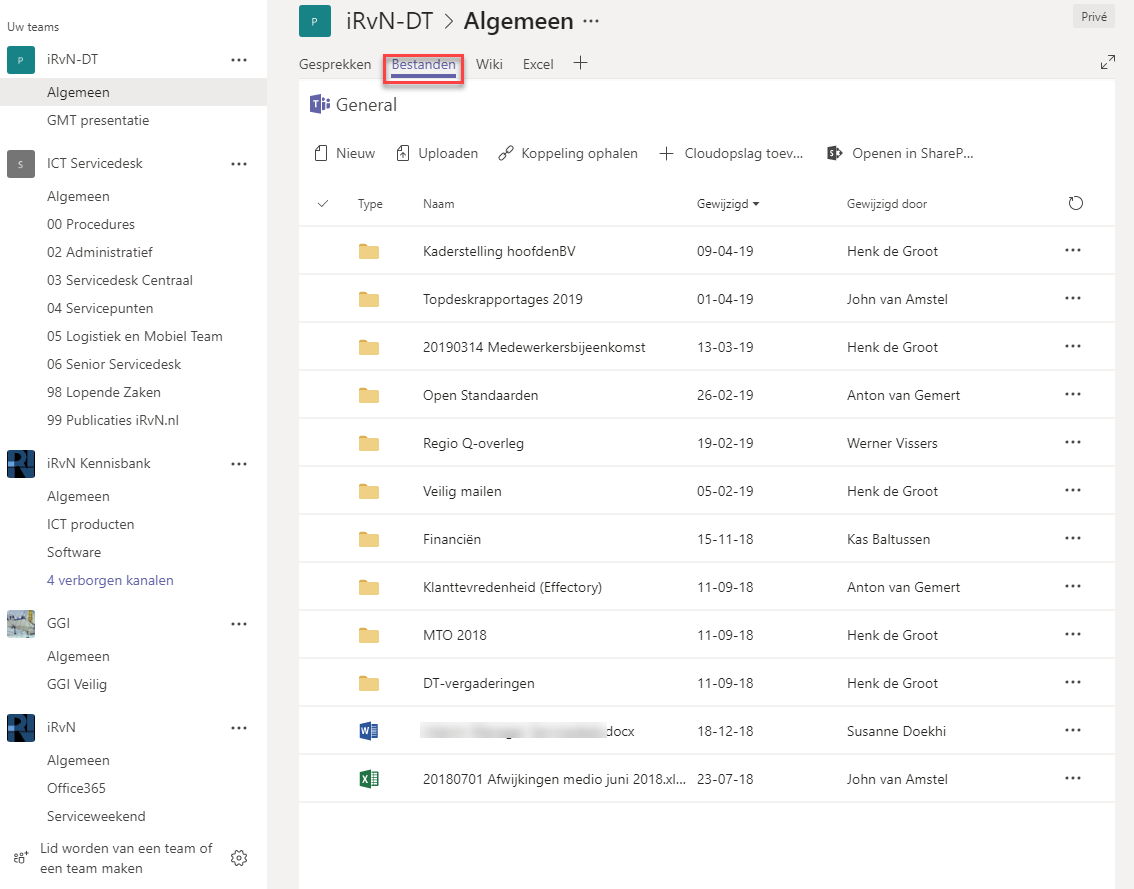Open more options for iRvN-DT team
The width and height of the screenshot is (1134, 889).
pyautogui.click(x=239, y=60)
